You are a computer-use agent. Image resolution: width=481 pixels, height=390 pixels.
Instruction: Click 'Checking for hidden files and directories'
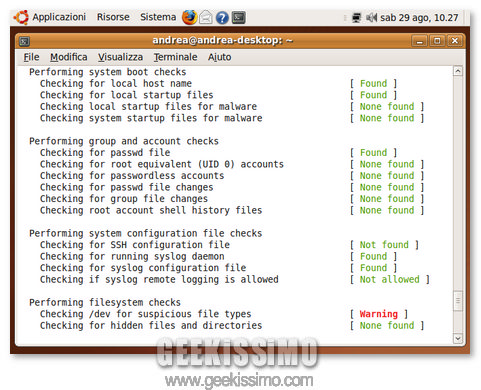[151, 326]
